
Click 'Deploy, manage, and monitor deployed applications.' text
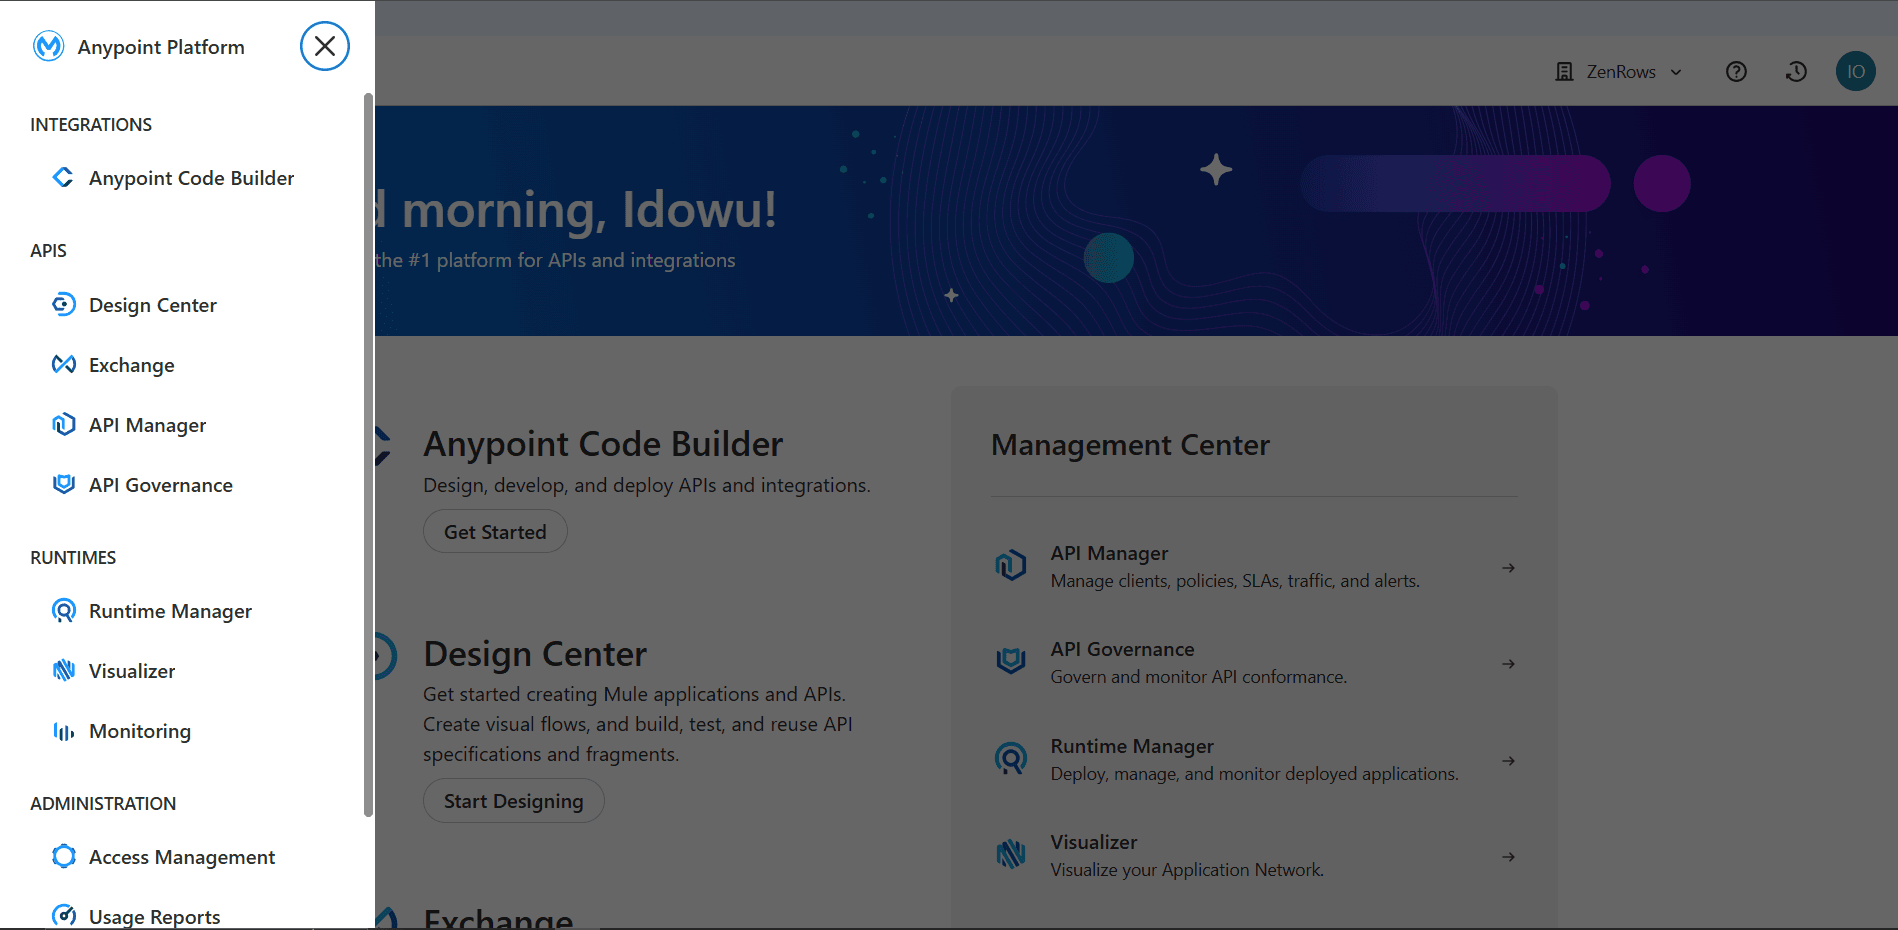pyautogui.click(x=1254, y=774)
